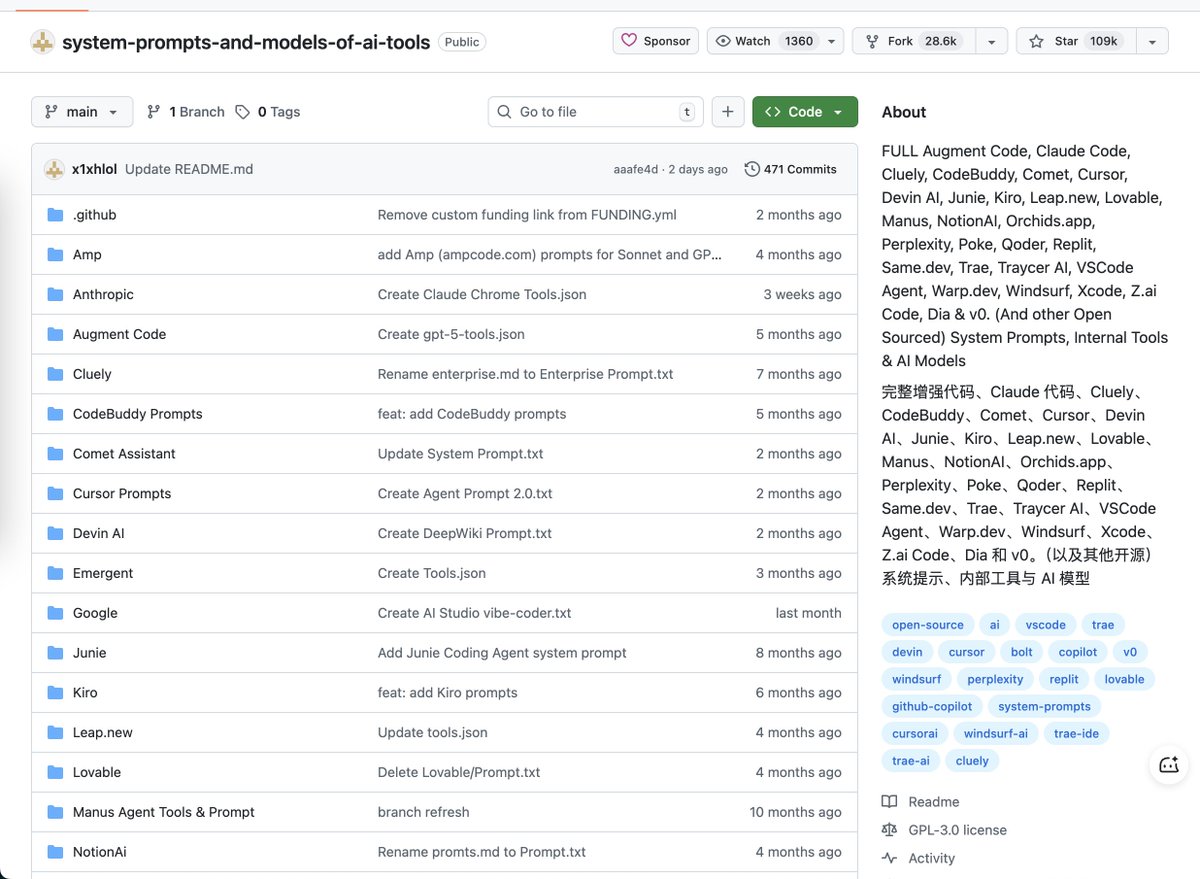Open commit 'Create Claude Chrome Tools.json'
The image size is (1200, 879).
click(x=482, y=294)
